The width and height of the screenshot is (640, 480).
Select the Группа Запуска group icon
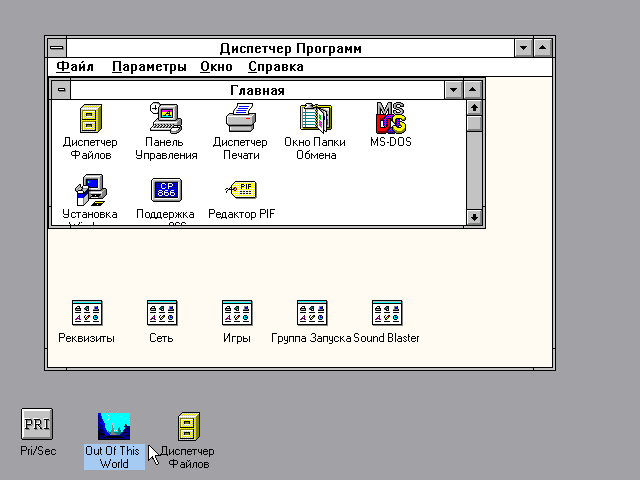(x=312, y=313)
